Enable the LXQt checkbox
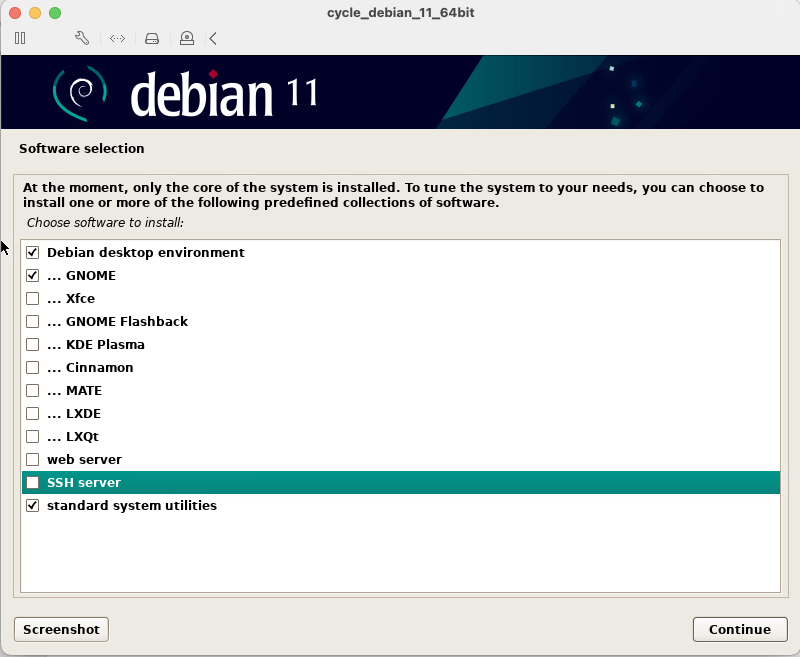The width and height of the screenshot is (800, 657). [33, 437]
